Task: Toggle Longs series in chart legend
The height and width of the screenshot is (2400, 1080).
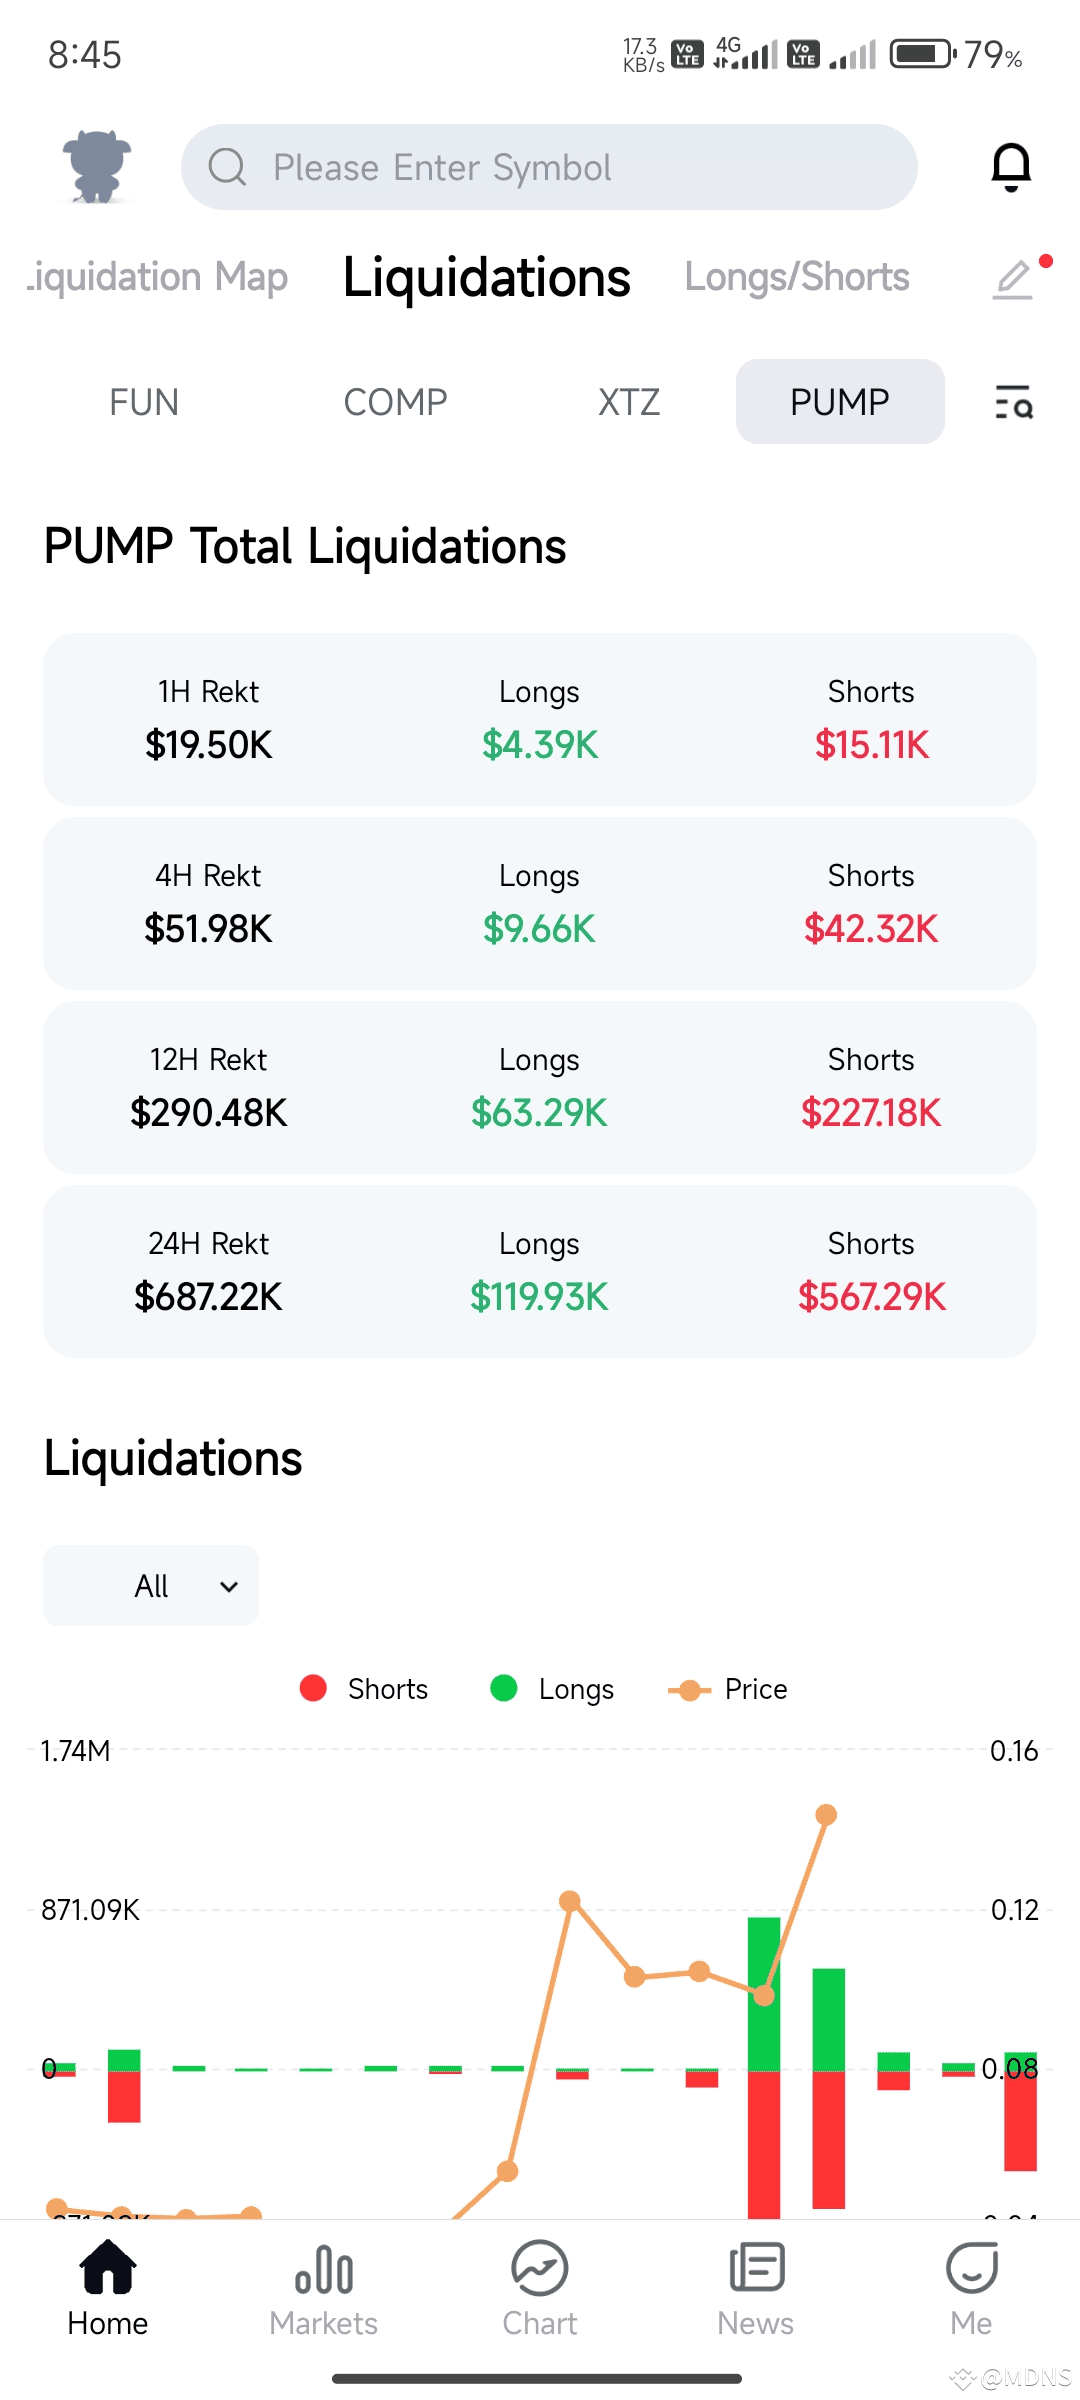Action: pyautogui.click(x=553, y=1689)
